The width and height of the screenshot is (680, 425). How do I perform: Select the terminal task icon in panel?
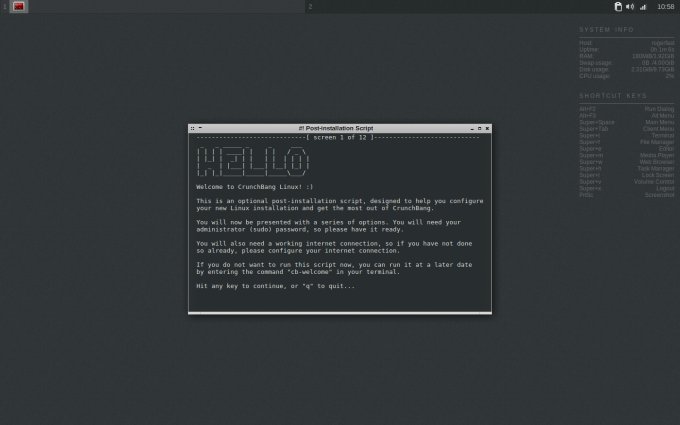19,7
